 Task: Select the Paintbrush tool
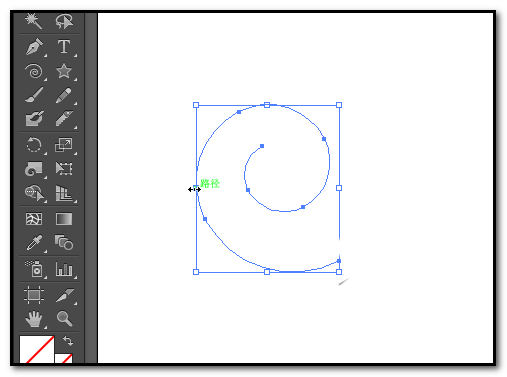tap(34, 95)
